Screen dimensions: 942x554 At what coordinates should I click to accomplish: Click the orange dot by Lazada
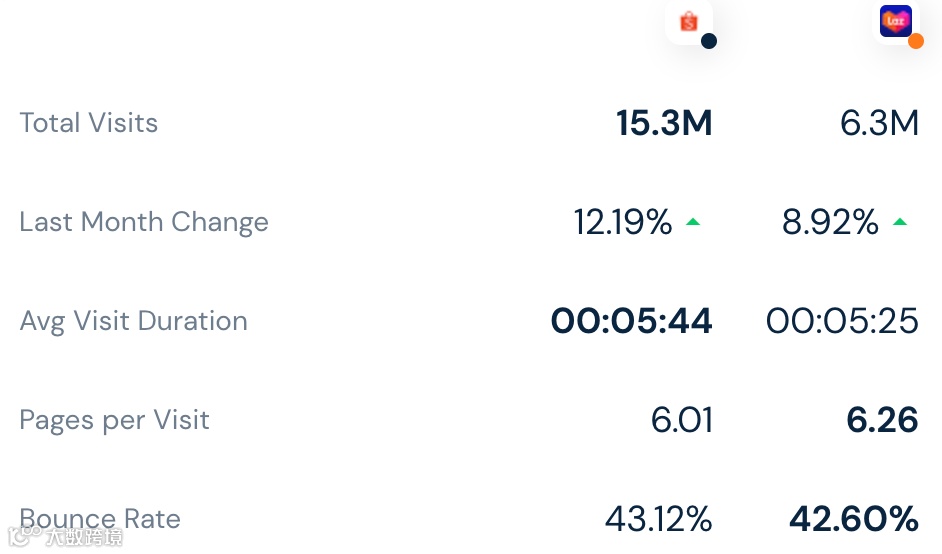pos(916,41)
